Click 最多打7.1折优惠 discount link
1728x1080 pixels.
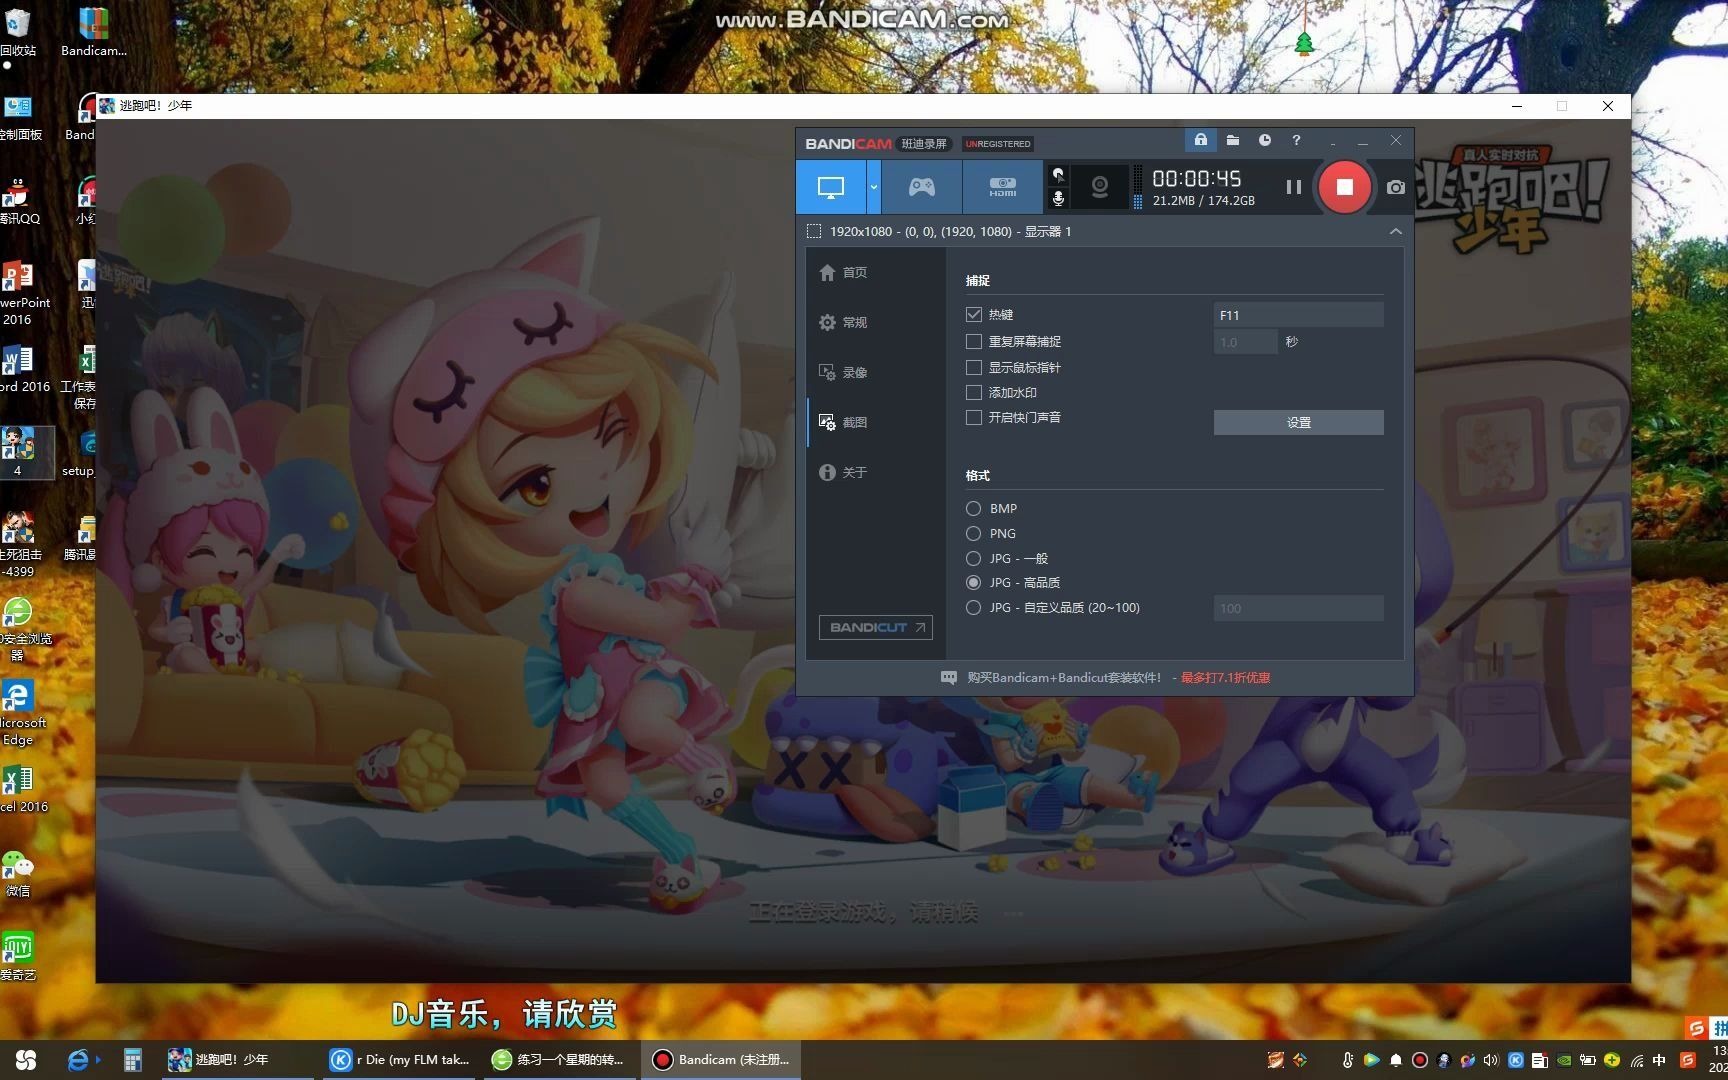1225,678
